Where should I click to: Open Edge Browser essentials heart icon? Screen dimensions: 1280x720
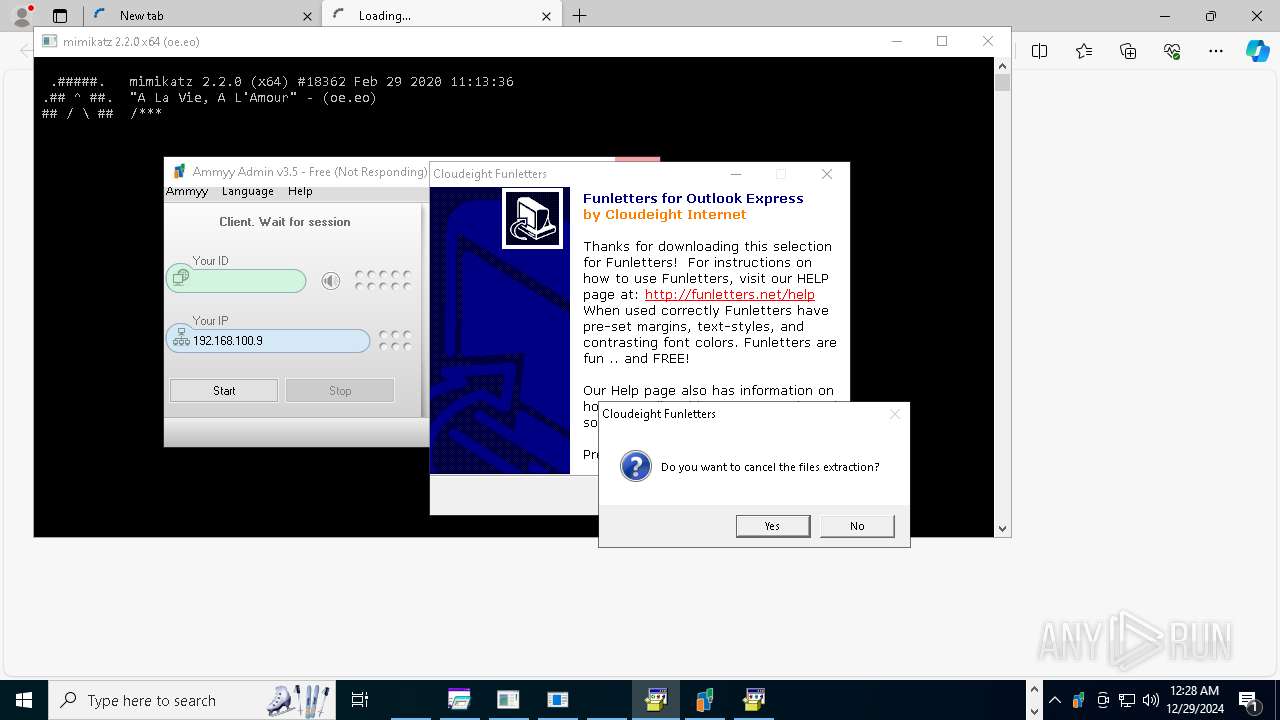click(x=1172, y=51)
